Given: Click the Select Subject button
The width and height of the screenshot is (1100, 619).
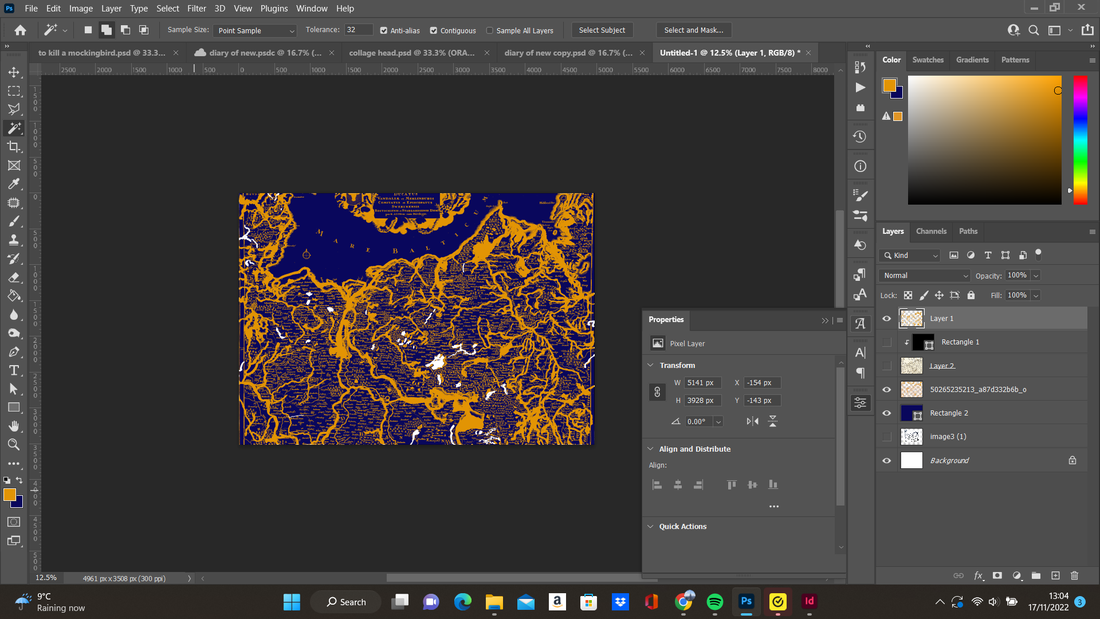Looking at the screenshot, I should click(602, 30).
